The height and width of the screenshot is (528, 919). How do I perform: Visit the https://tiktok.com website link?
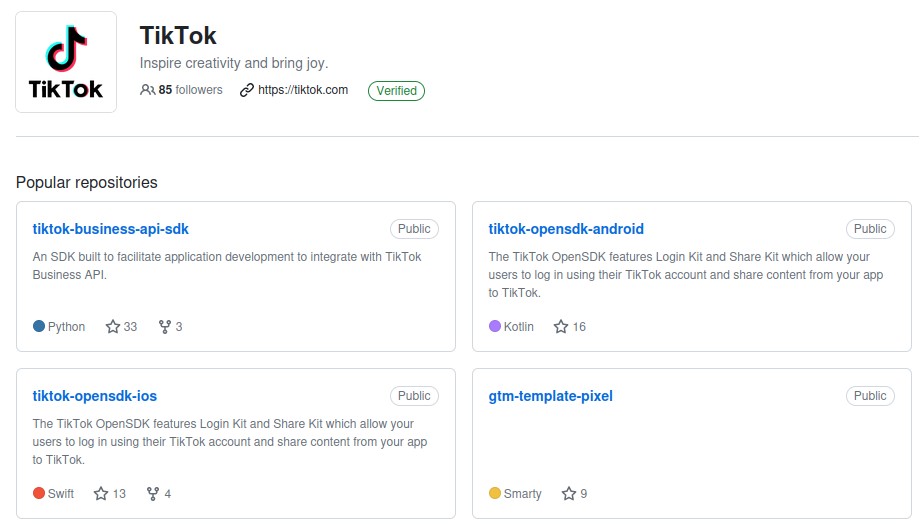302,90
